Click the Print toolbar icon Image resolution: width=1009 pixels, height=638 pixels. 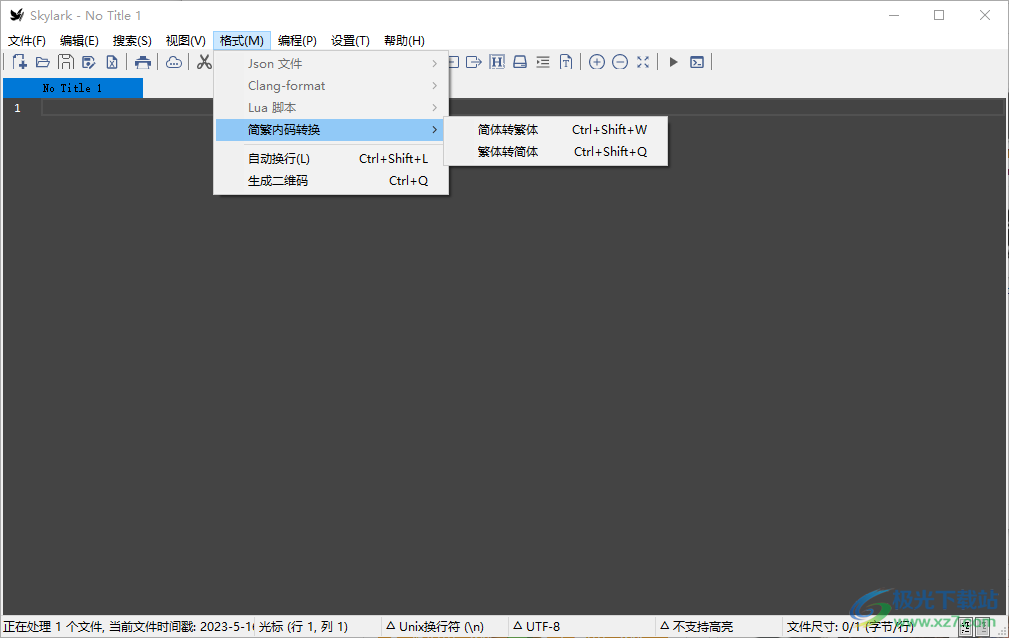pyautogui.click(x=143, y=62)
